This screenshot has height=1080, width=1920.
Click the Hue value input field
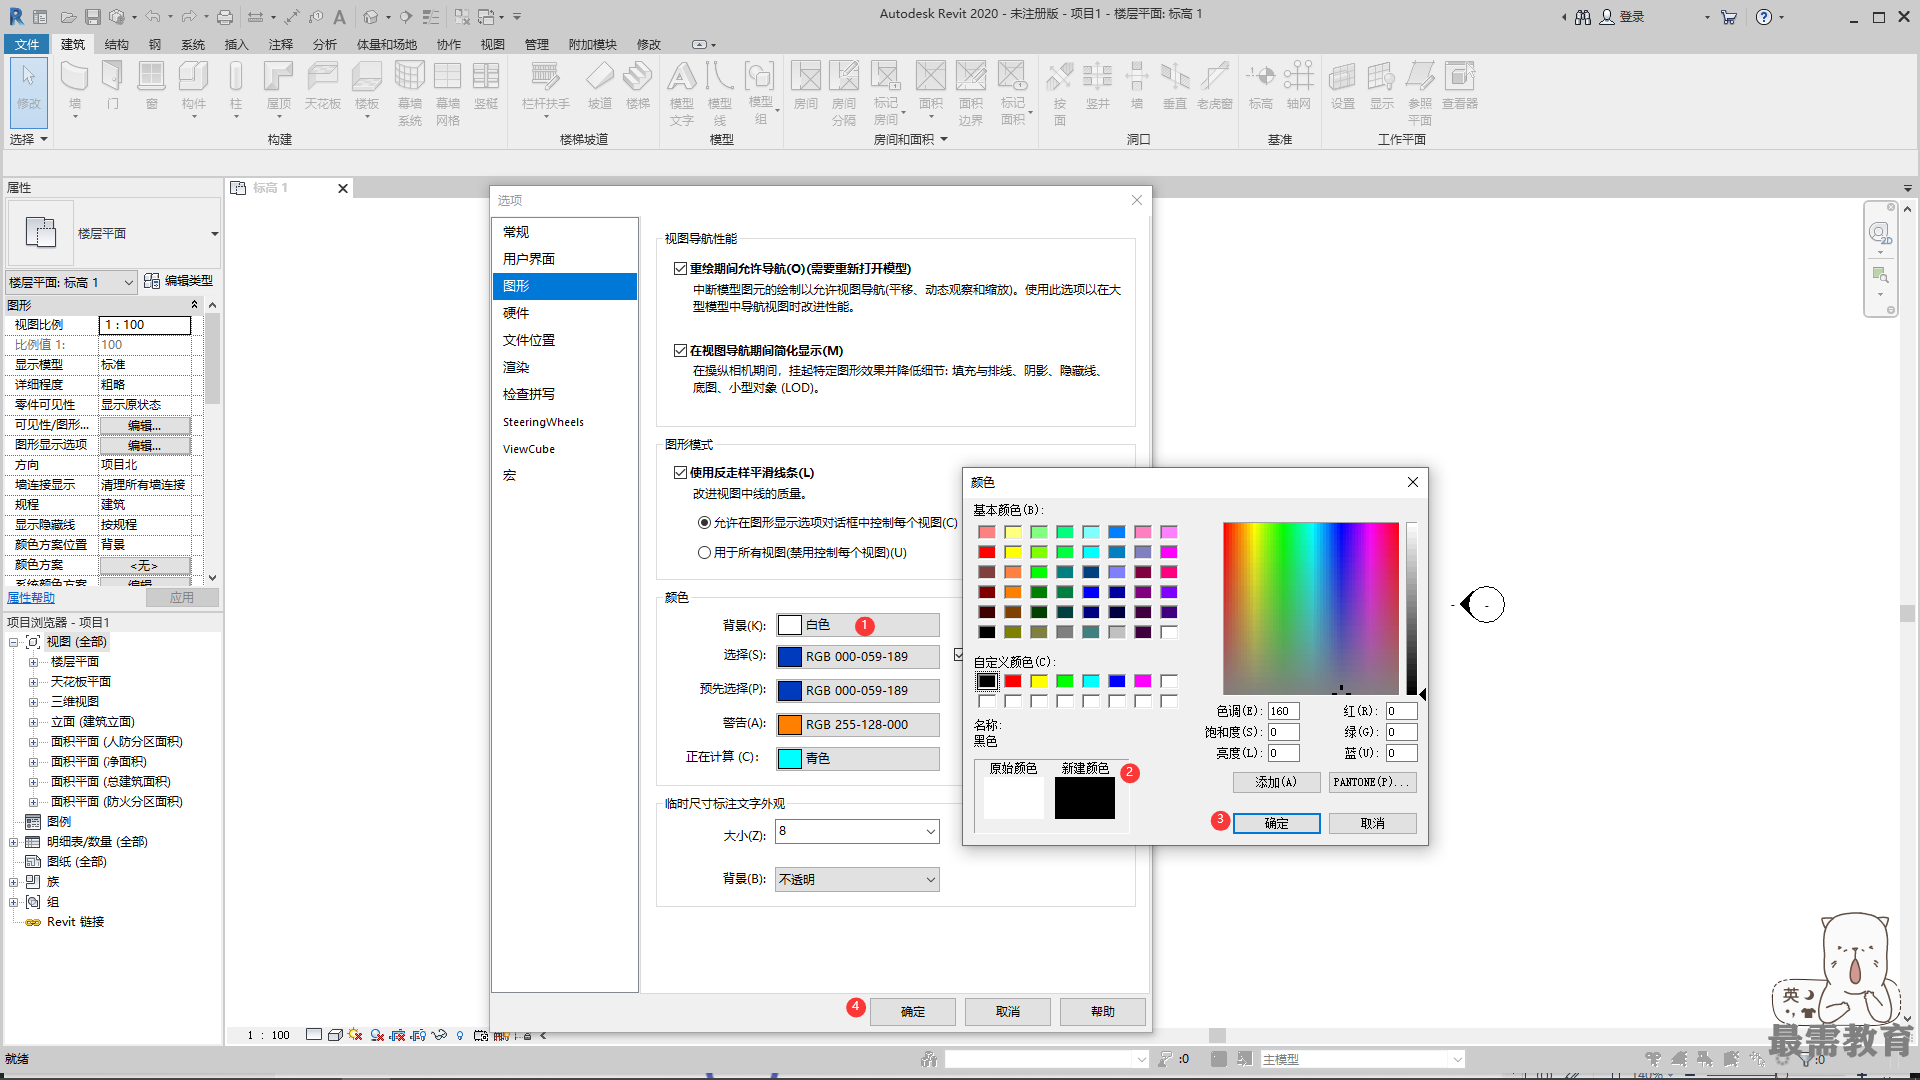1283,711
